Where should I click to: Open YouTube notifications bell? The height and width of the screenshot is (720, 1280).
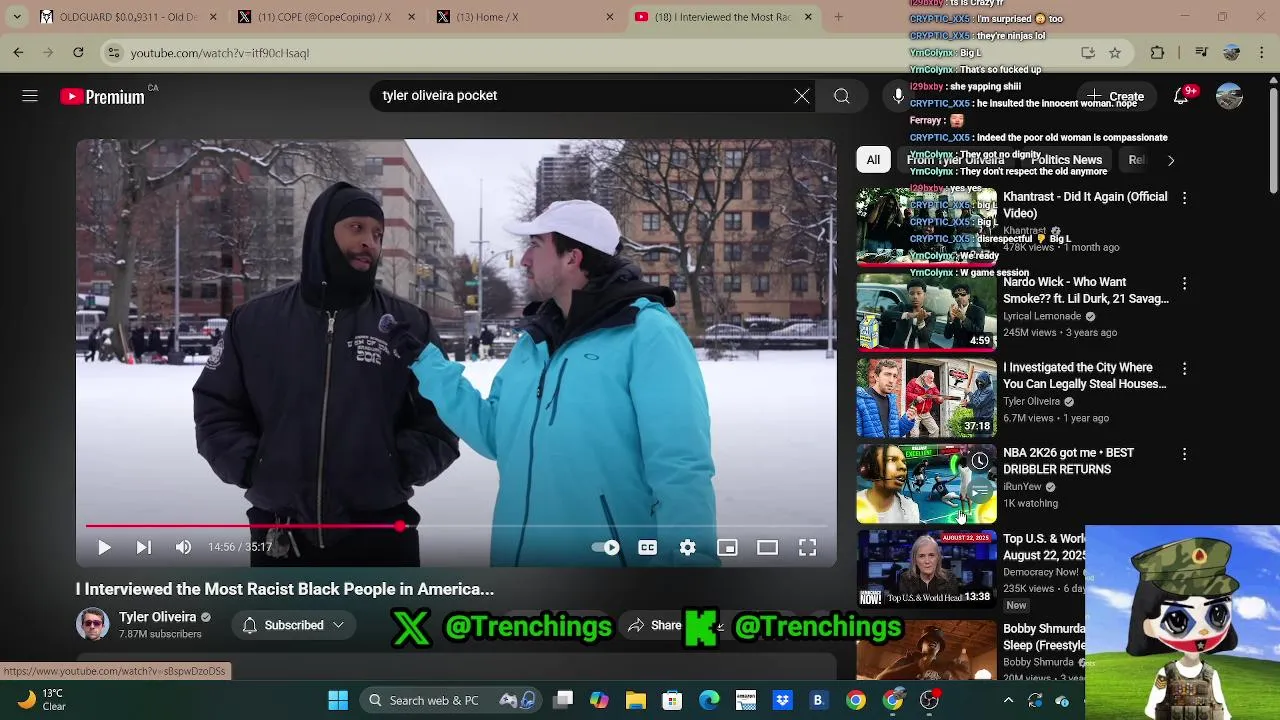point(1182,96)
